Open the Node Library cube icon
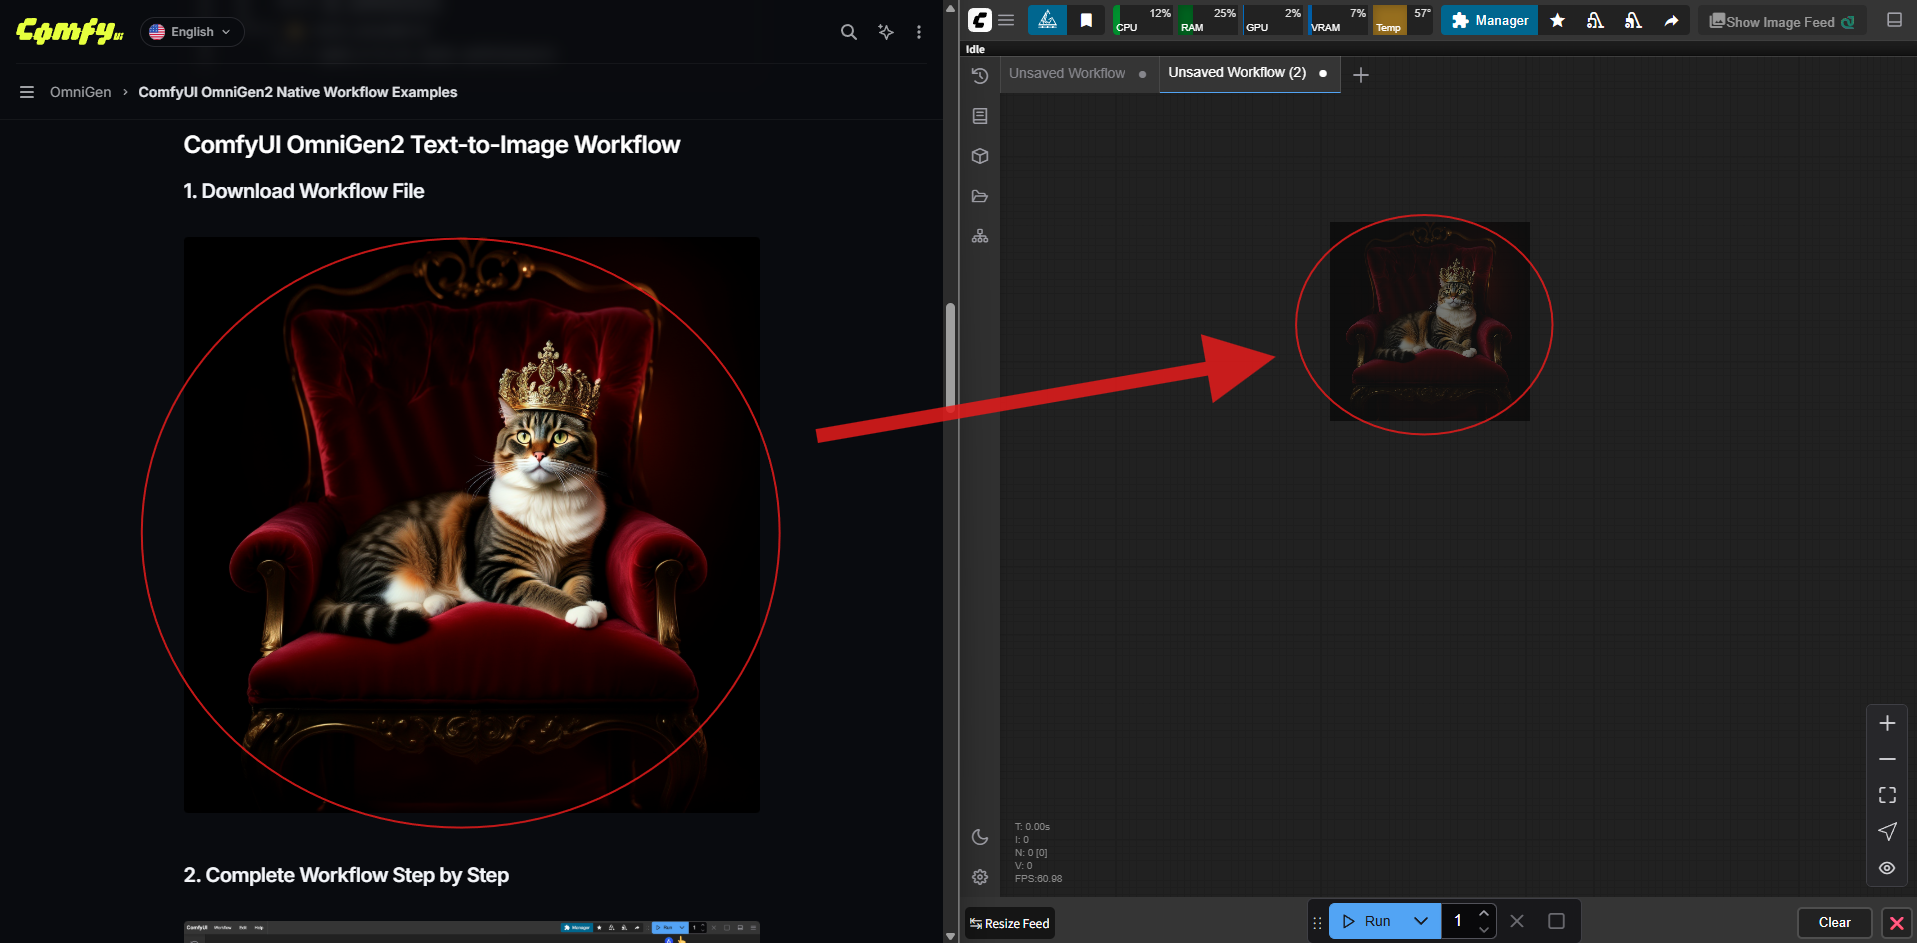This screenshot has height=943, width=1917. [x=980, y=156]
